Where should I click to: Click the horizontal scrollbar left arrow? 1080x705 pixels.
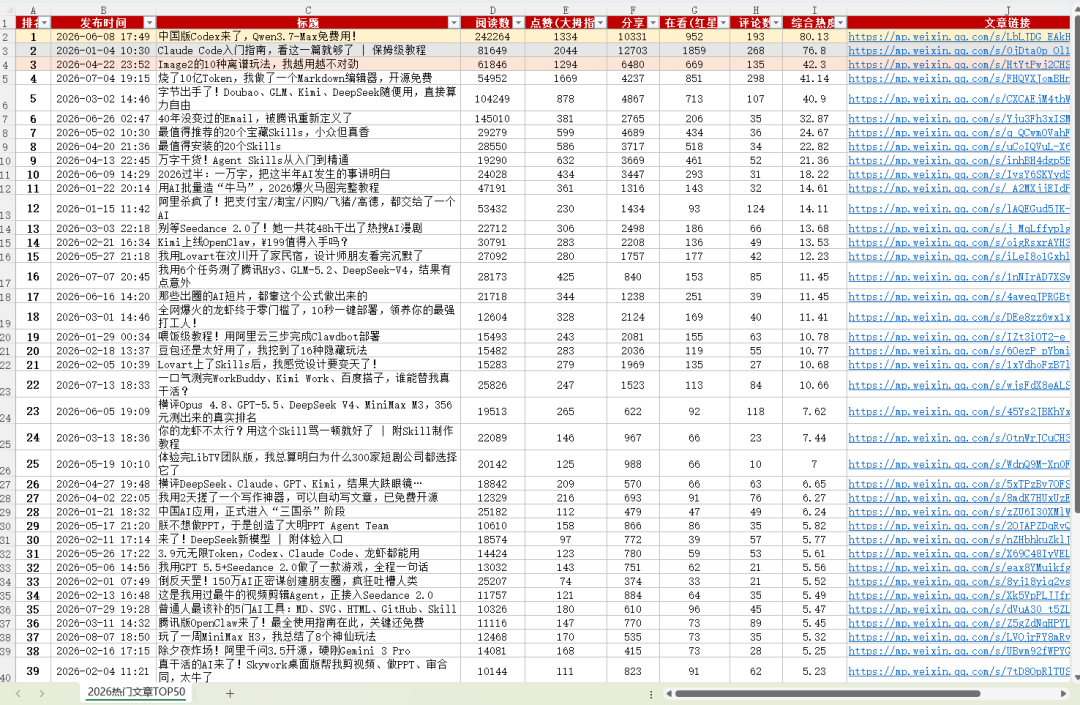click(668, 694)
